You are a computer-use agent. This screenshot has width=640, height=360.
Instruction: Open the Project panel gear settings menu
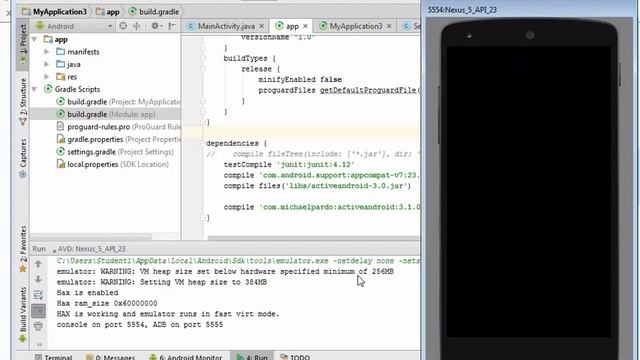(156, 26)
